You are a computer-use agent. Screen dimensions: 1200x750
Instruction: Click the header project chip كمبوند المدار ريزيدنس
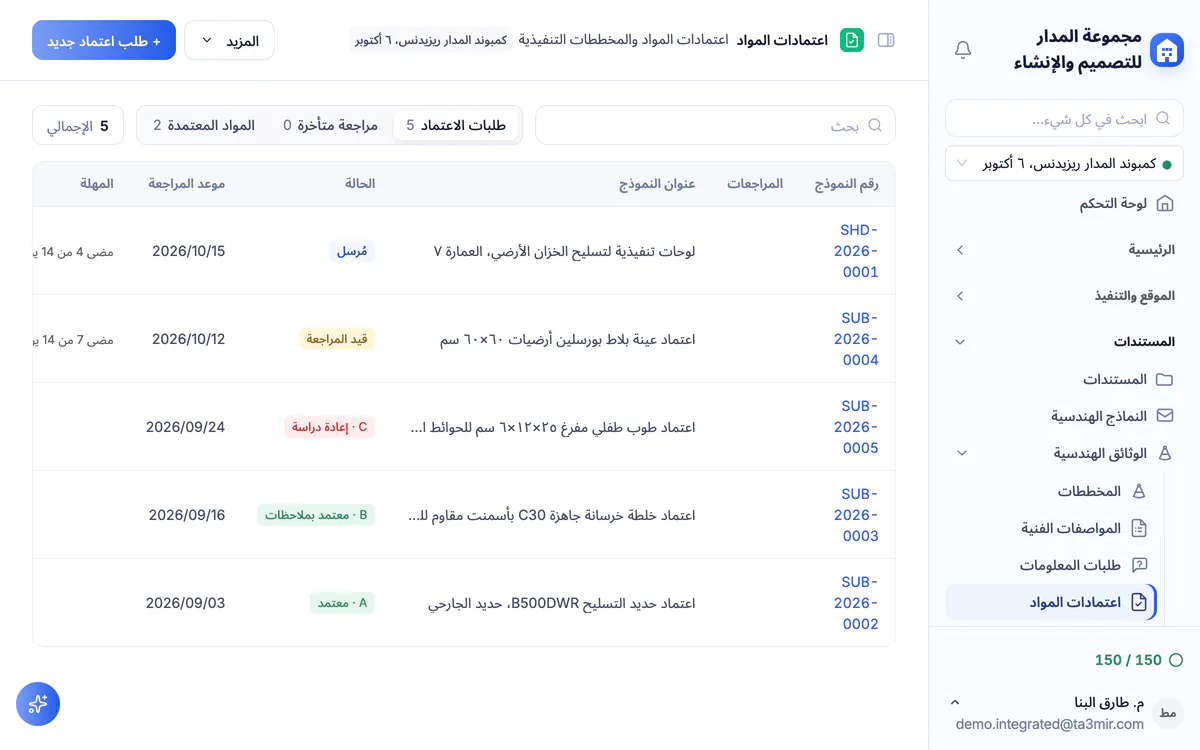coord(431,40)
